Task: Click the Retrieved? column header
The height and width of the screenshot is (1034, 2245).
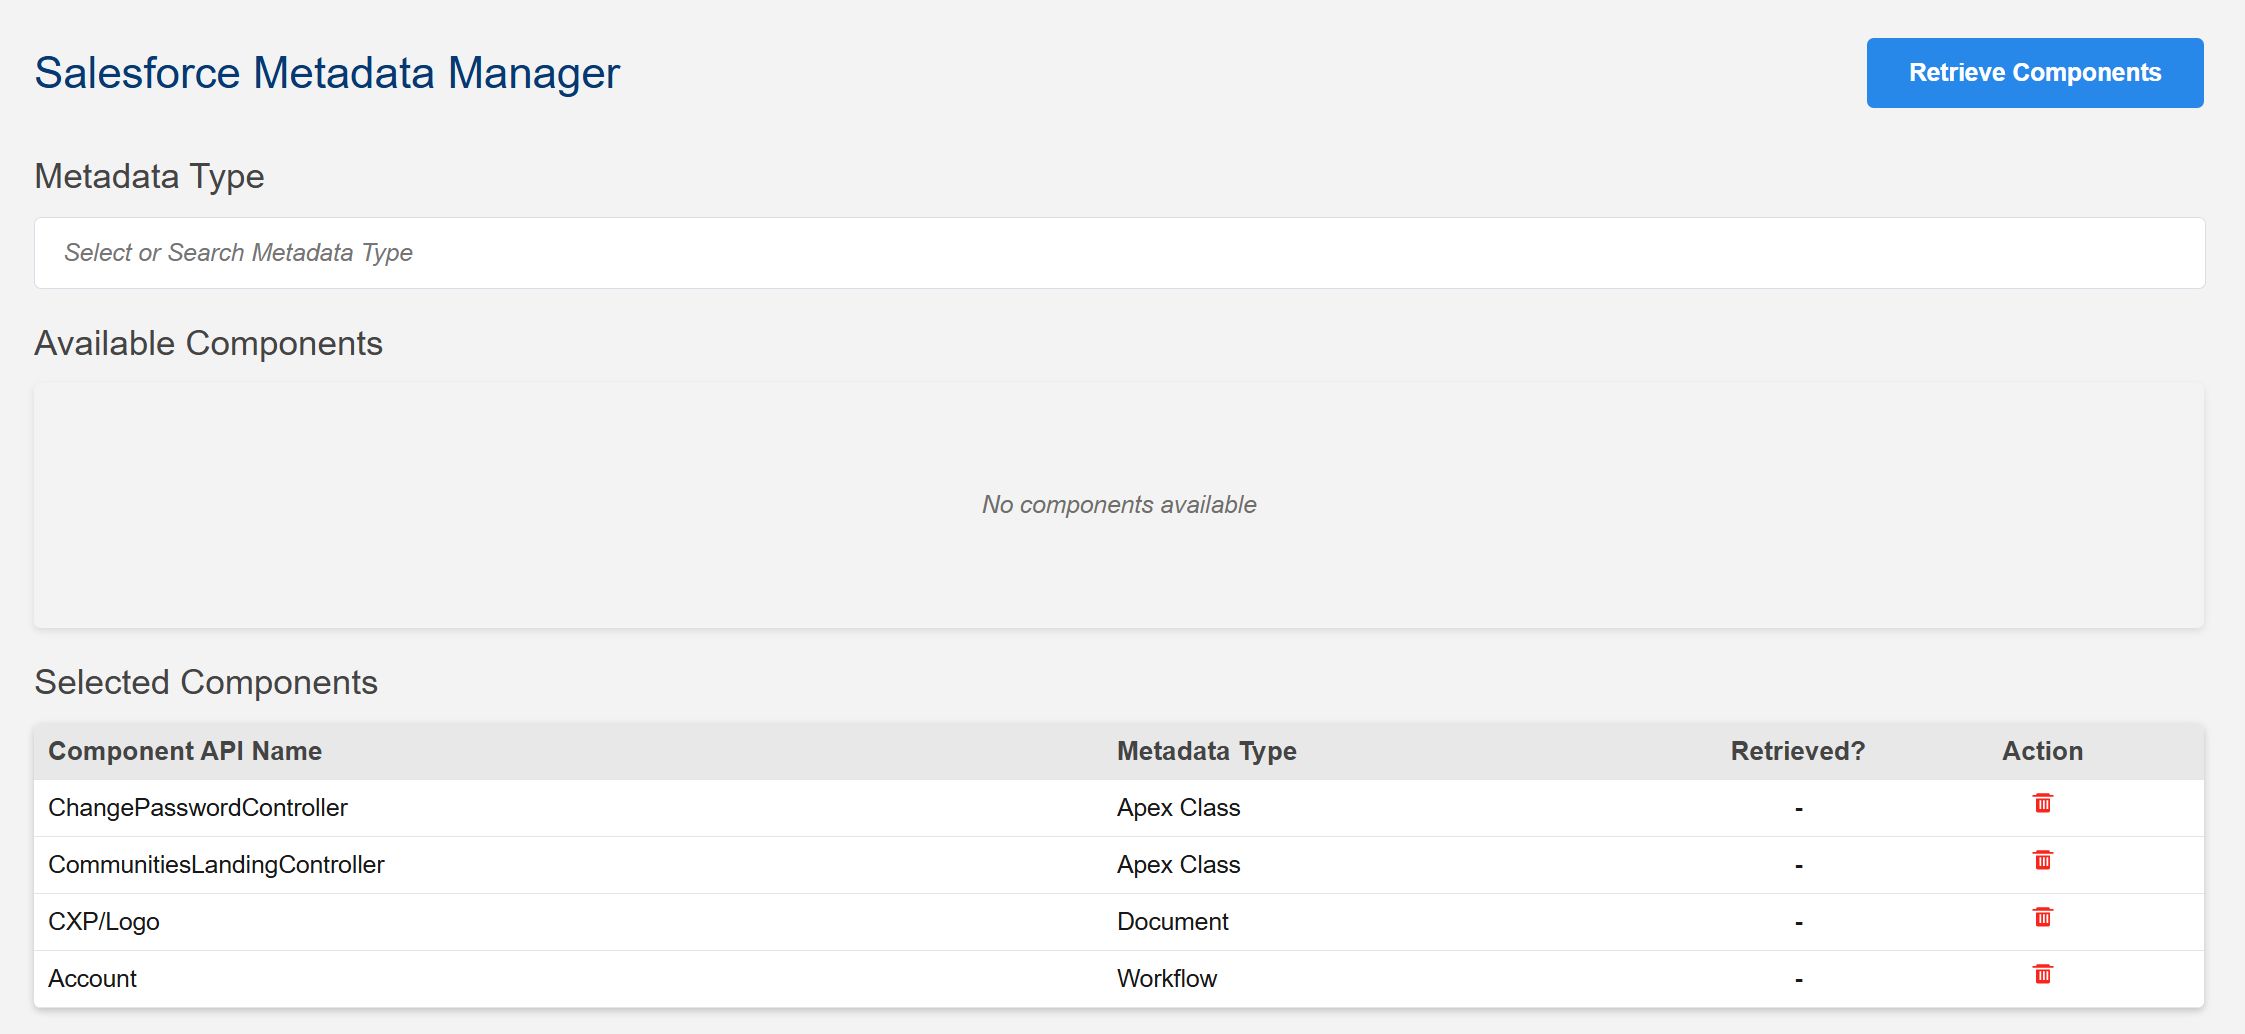Action: tap(1798, 751)
